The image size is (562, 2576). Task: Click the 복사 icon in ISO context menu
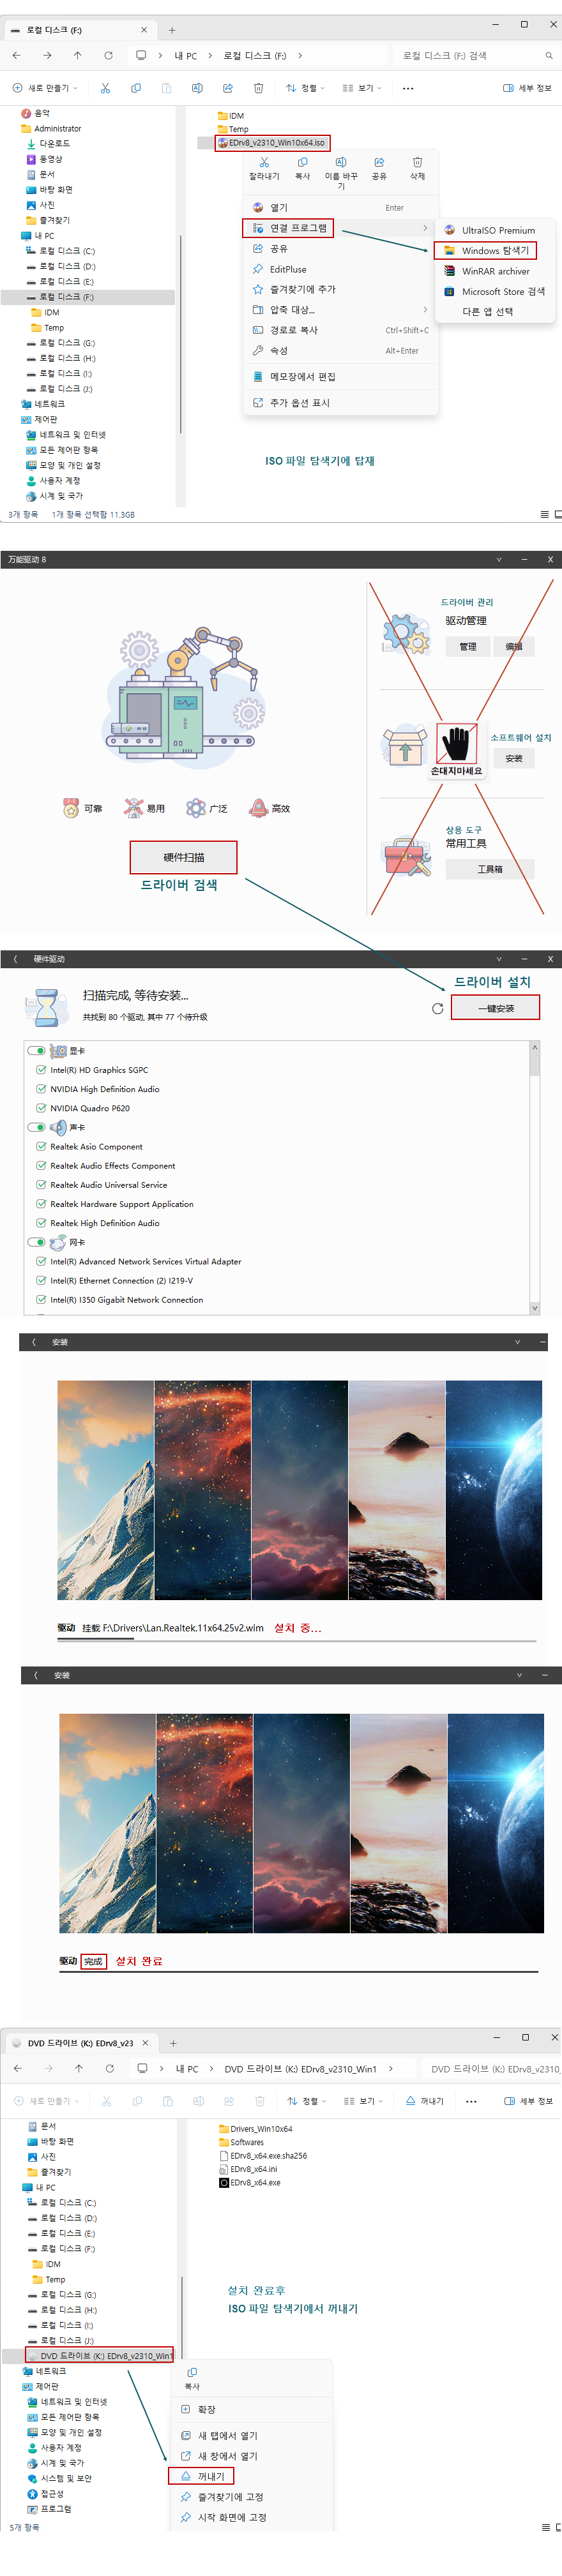[302, 162]
